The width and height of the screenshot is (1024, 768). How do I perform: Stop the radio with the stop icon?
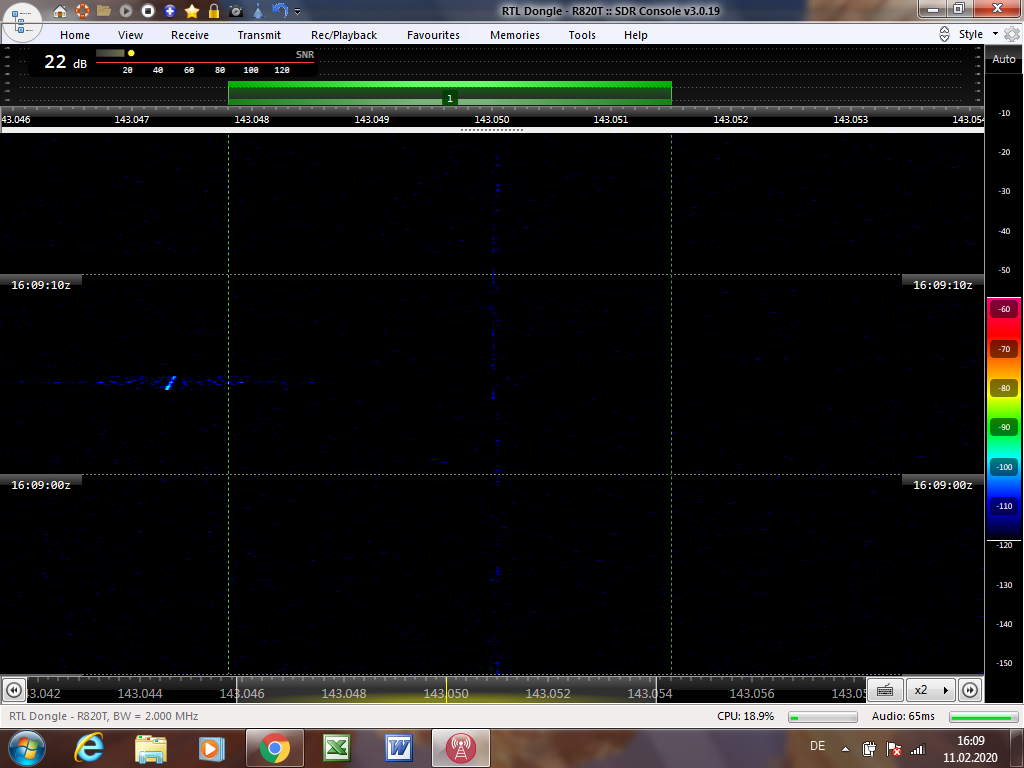148,10
